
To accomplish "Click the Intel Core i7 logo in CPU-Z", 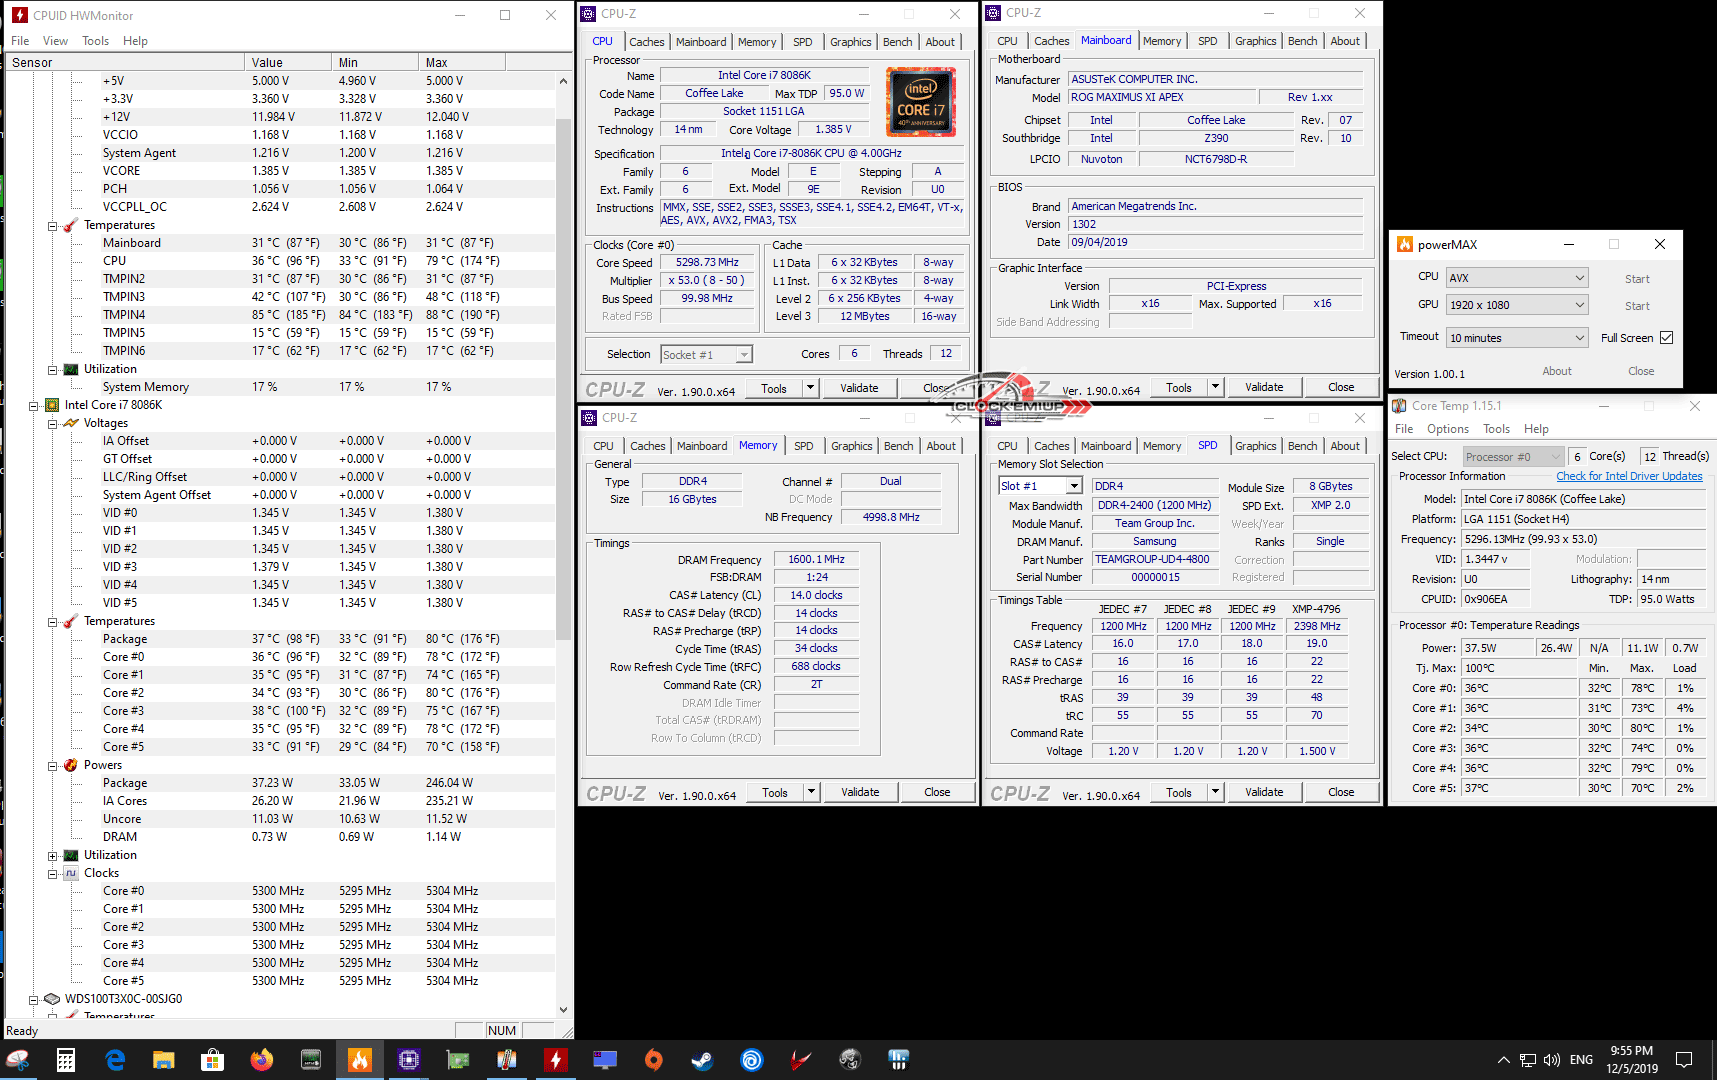I will click(920, 102).
